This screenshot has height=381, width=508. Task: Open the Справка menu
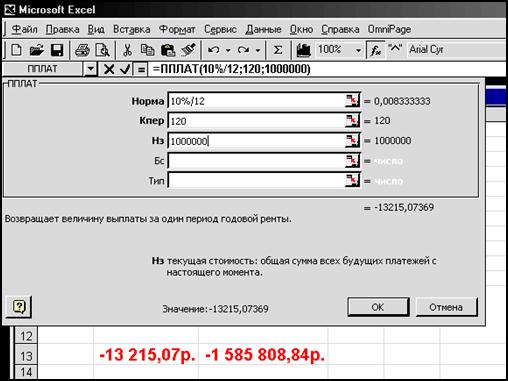pos(340,30)
